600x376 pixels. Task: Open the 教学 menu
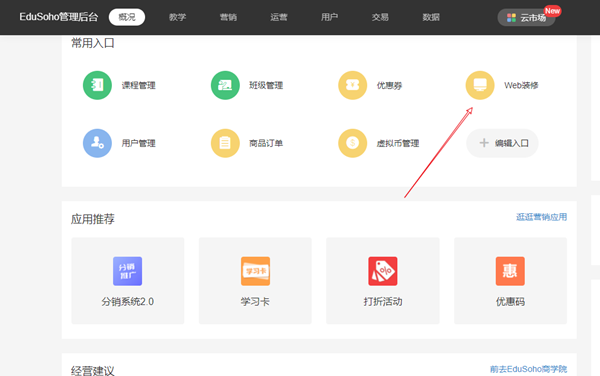178,17
